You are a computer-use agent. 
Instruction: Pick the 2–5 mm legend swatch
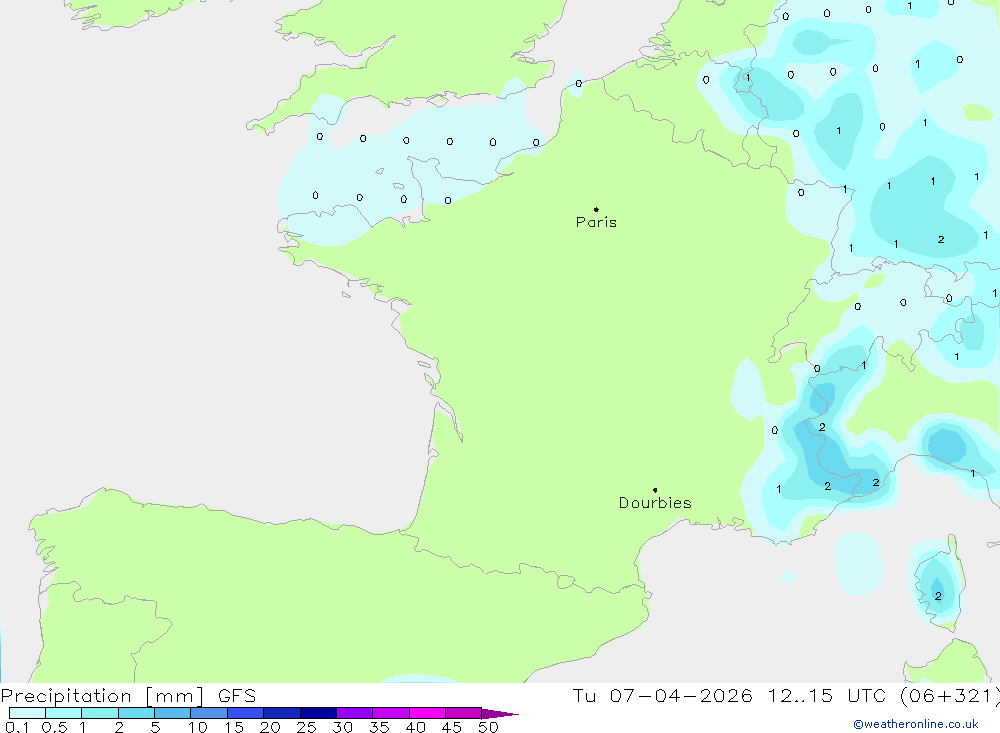point(136,713)
